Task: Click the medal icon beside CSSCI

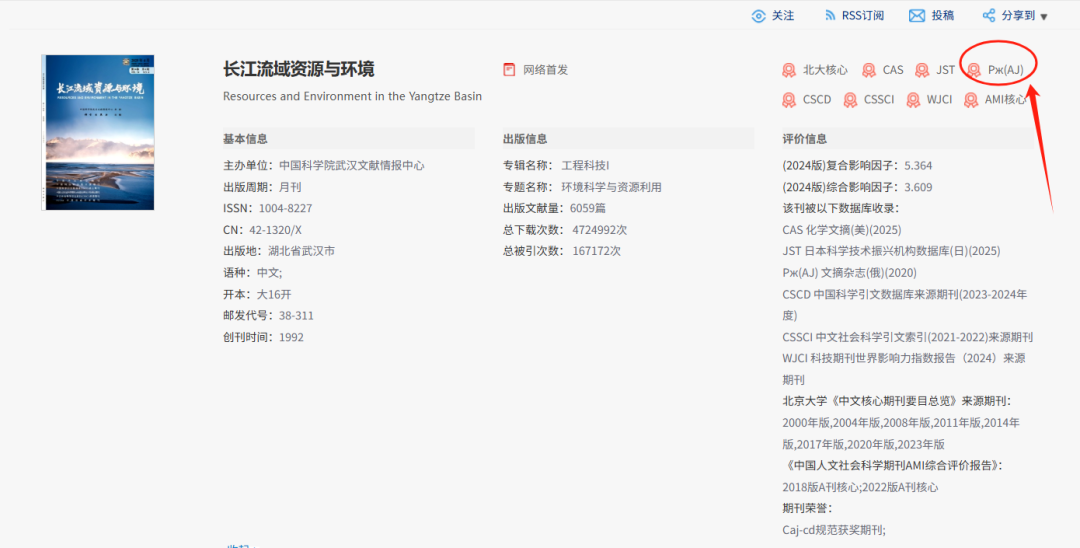Action: [x=851, y=100]
